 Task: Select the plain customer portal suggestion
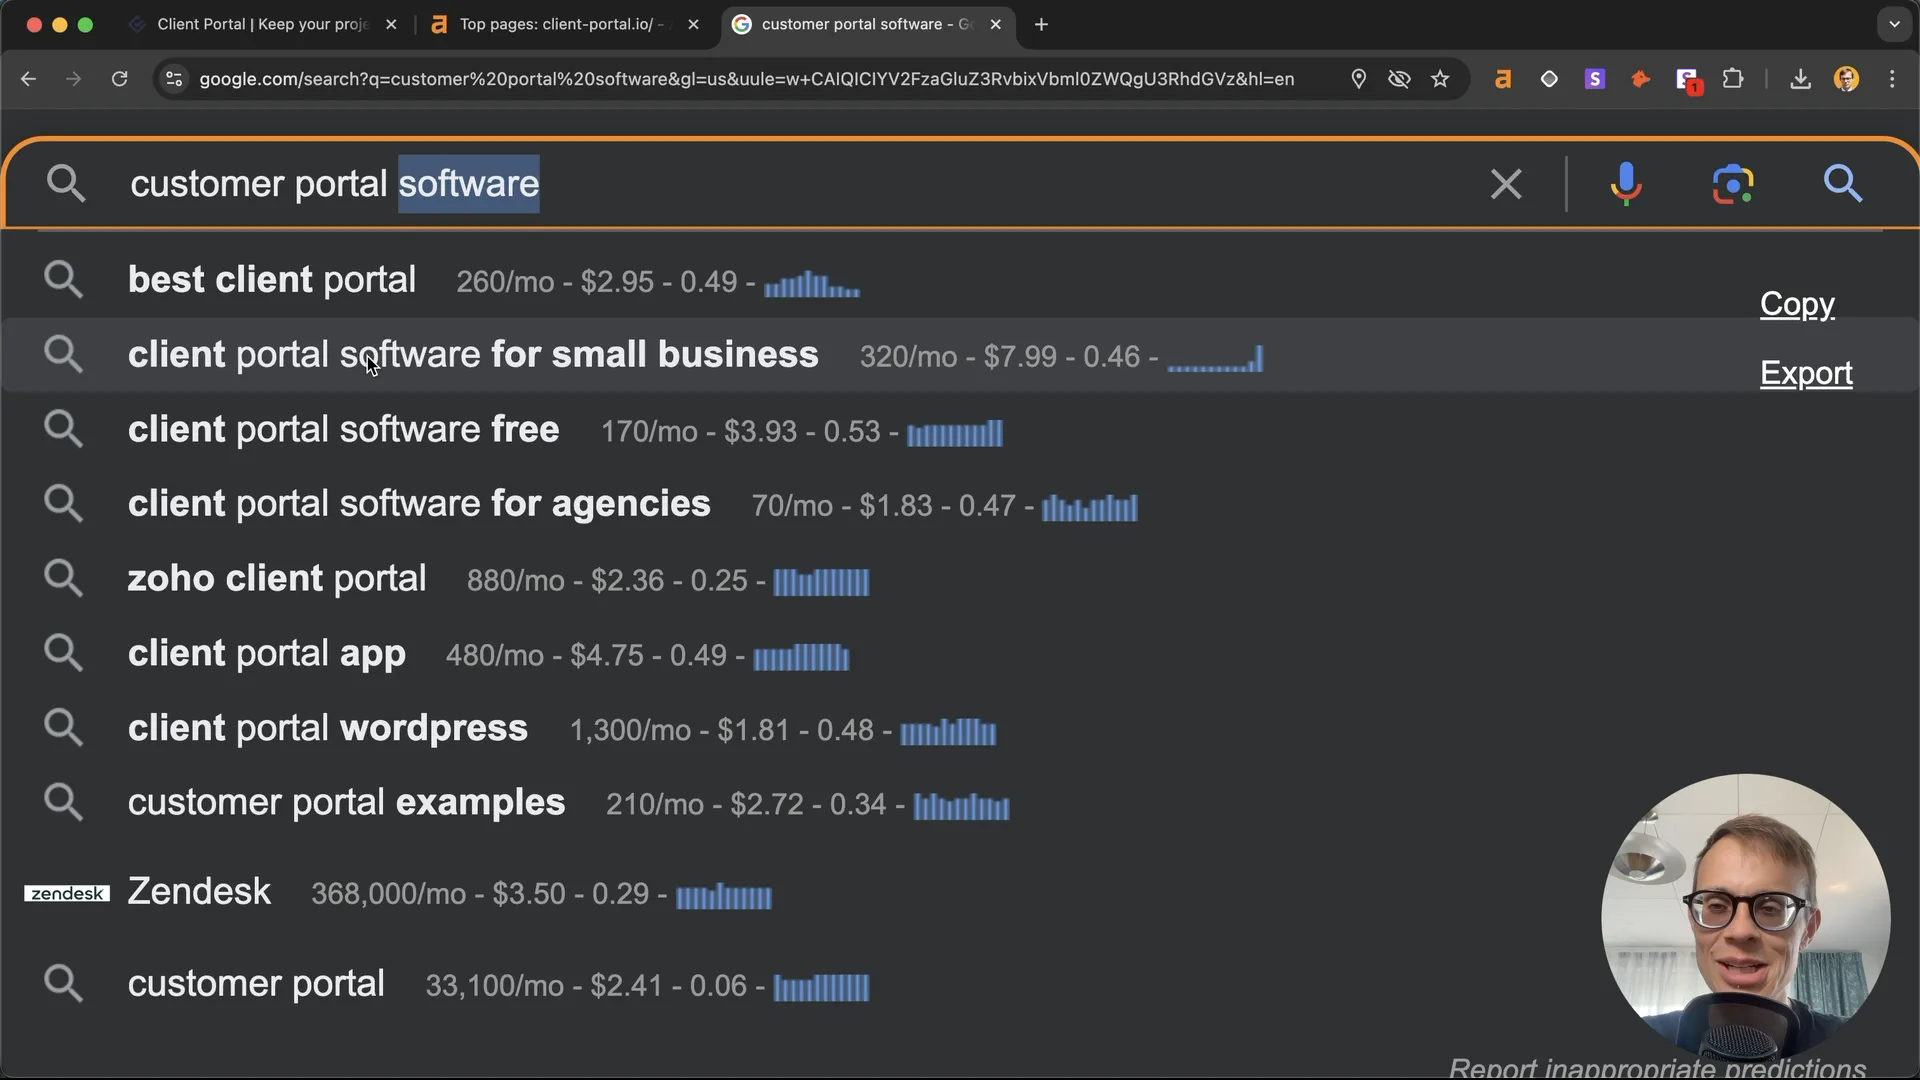tap(960, 984)
